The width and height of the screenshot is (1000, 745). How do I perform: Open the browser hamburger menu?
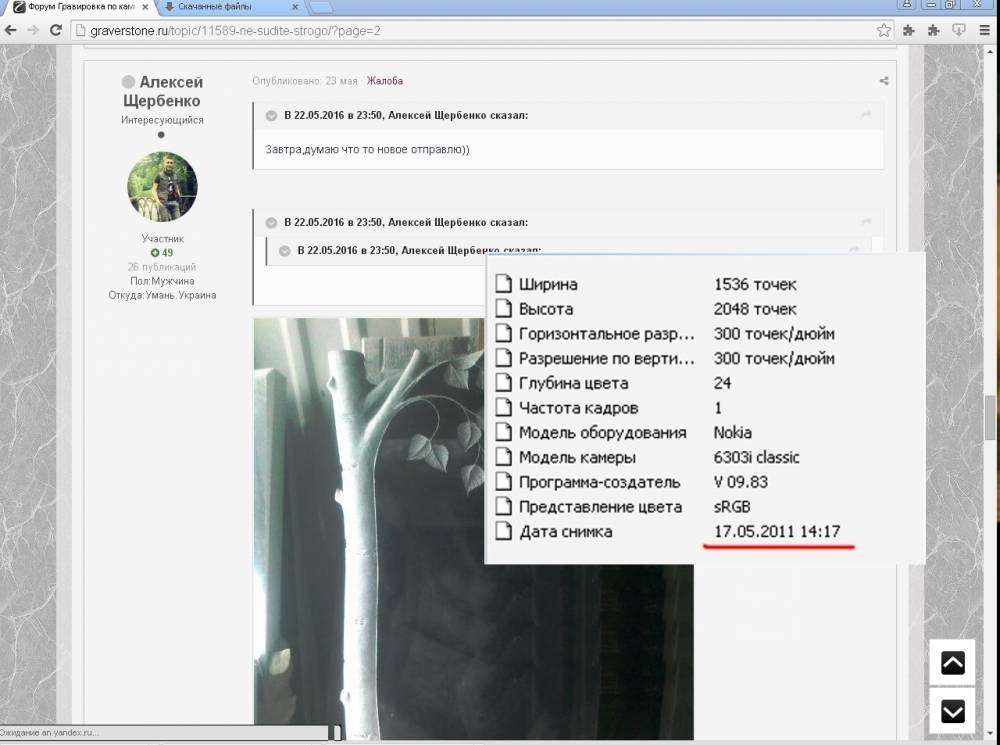pos(985,30)
